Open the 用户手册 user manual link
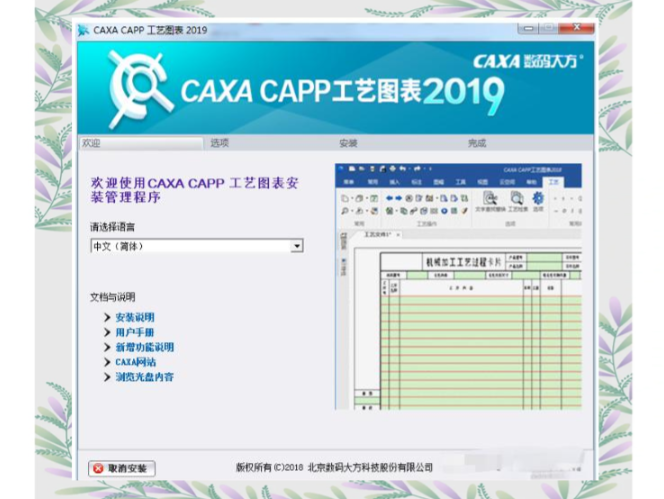This screenshot has width=664, height=499. click(x=135, y=332)
